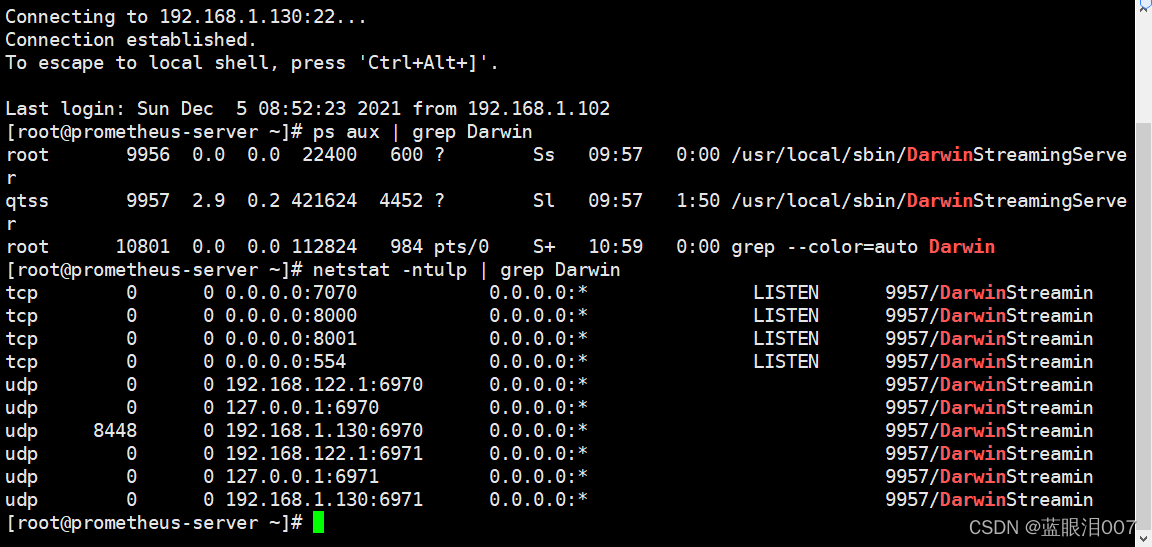Viewport: 1152px width, 547px height.
Task: Click the 0.0.0.0:554 local address
Action: (x=285, y=362)
